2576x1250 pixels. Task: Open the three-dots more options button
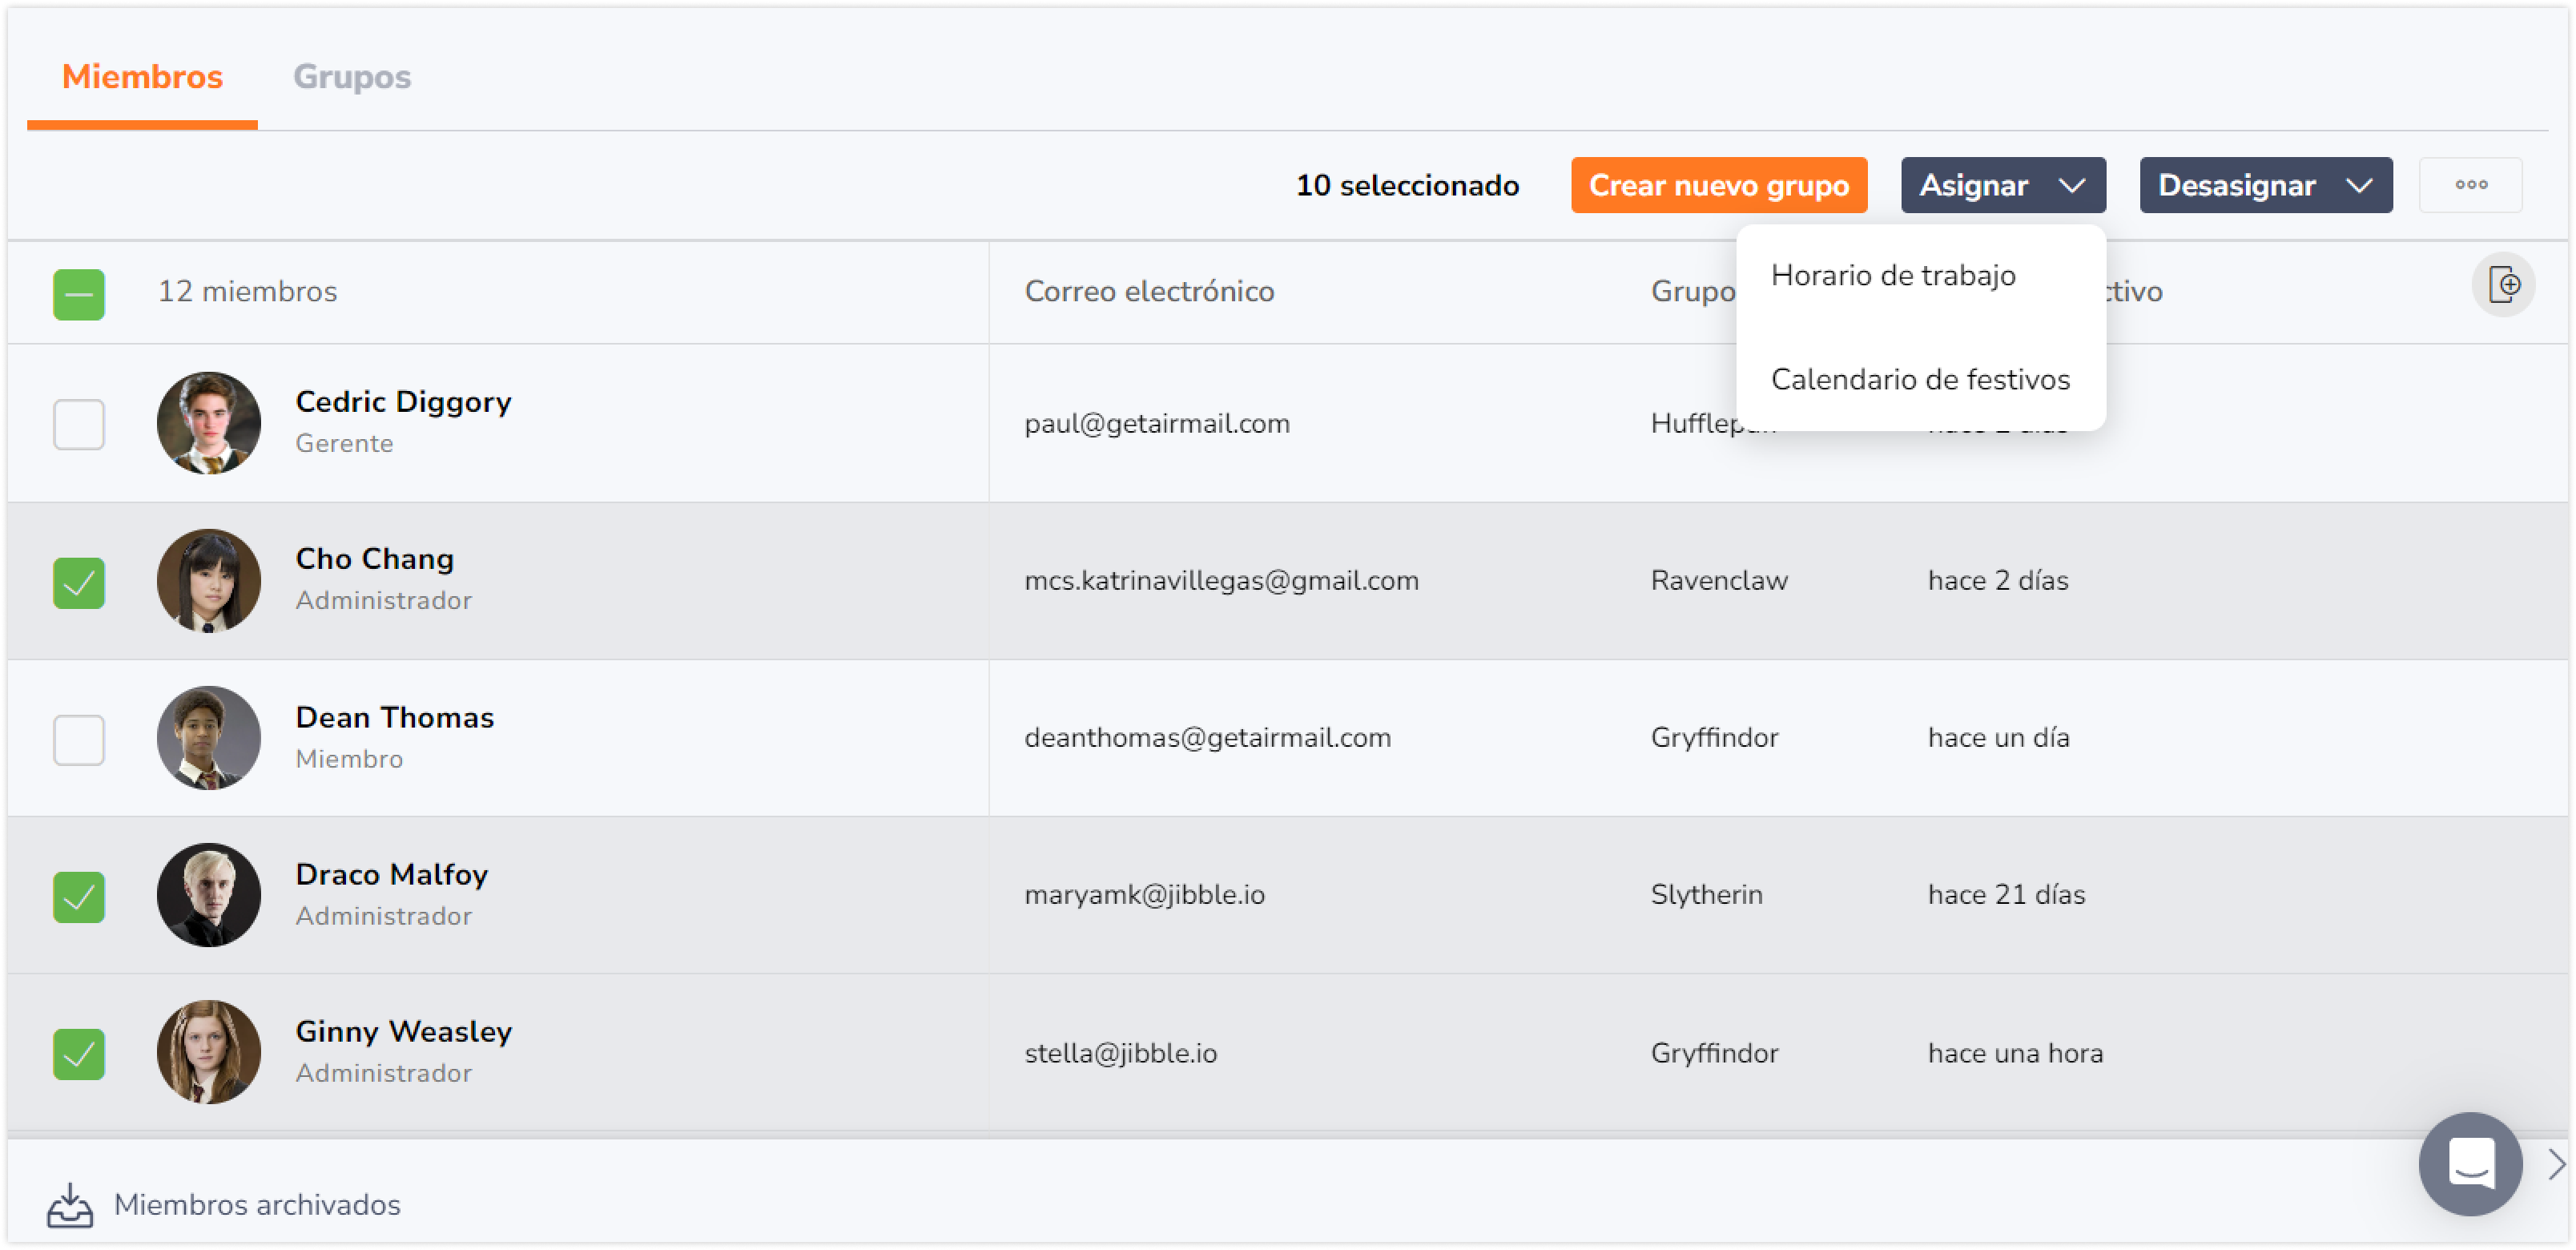2470,185
